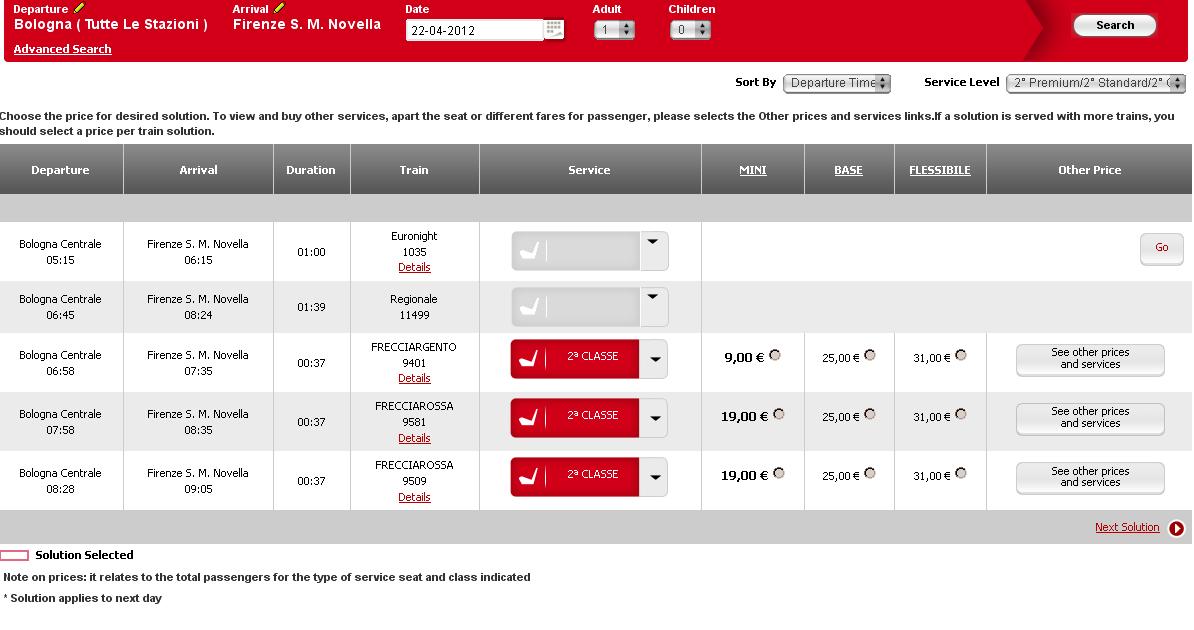Click the Next Solution arrow icon
This screenshot has width=1194, height=630.
pos(1176,528)
